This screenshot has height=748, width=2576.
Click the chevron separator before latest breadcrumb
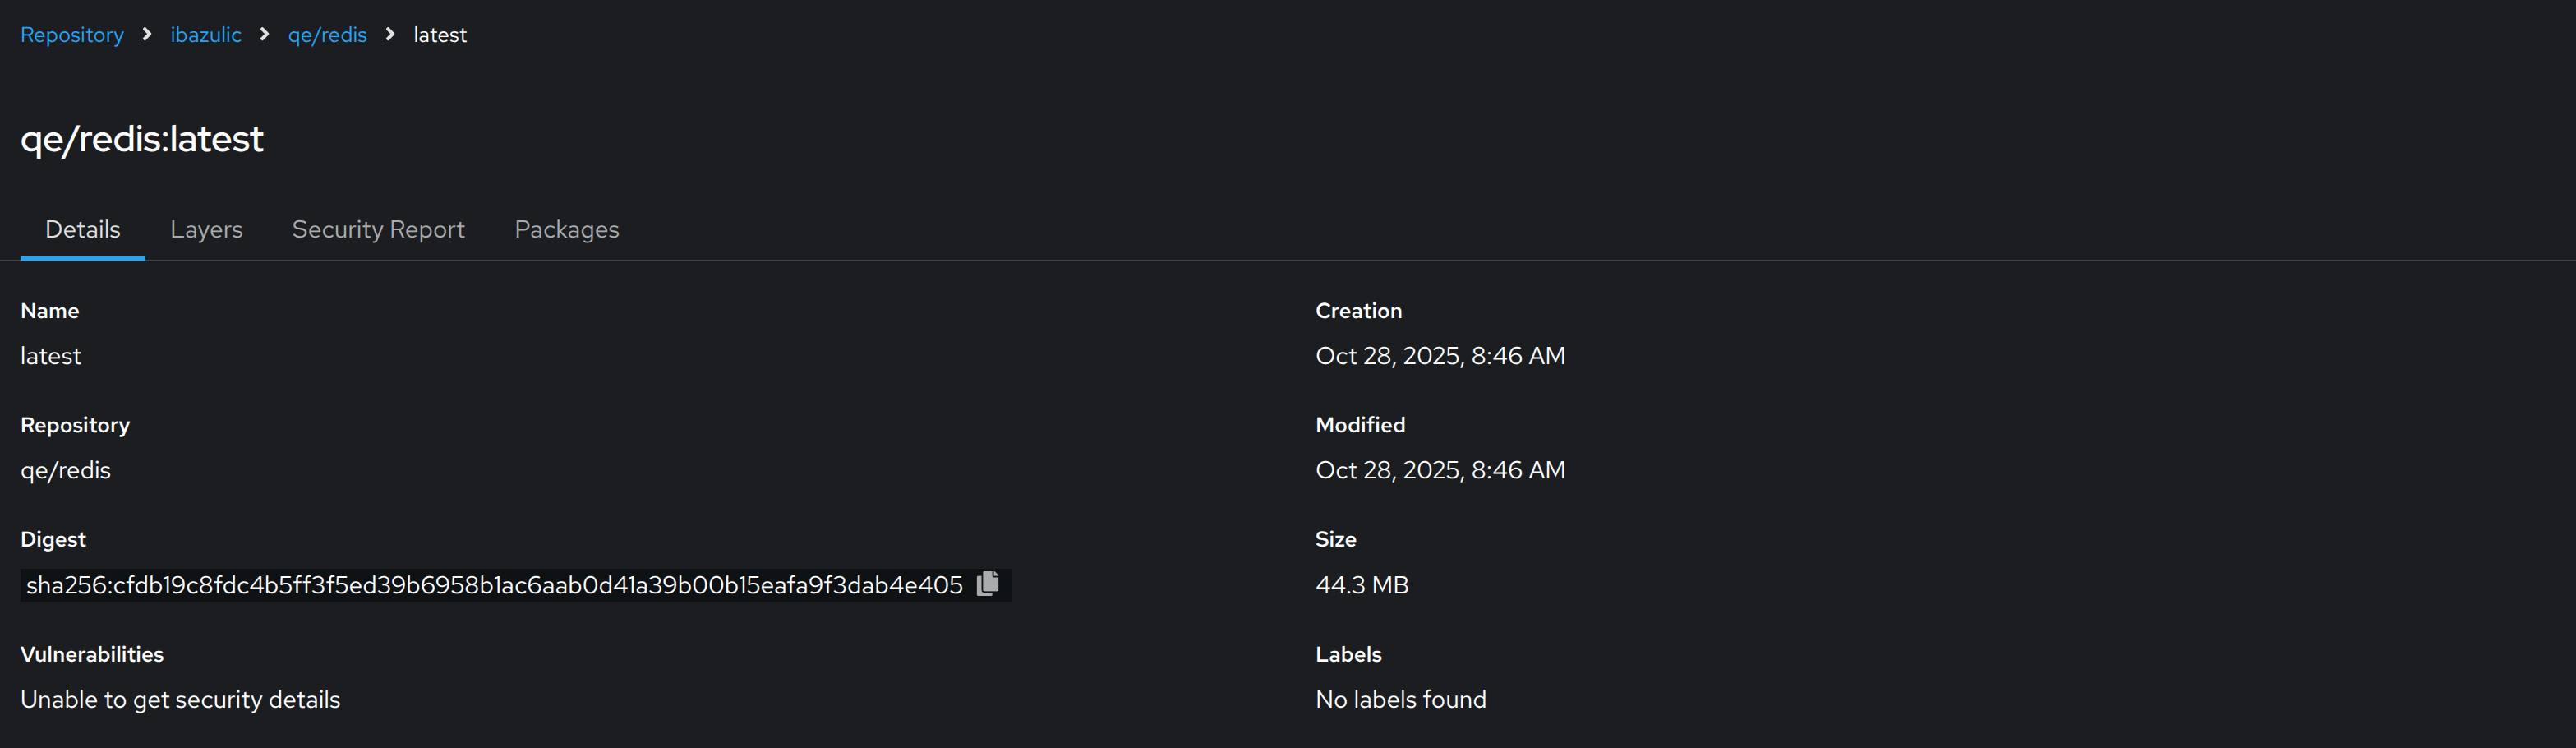[390, 35]
